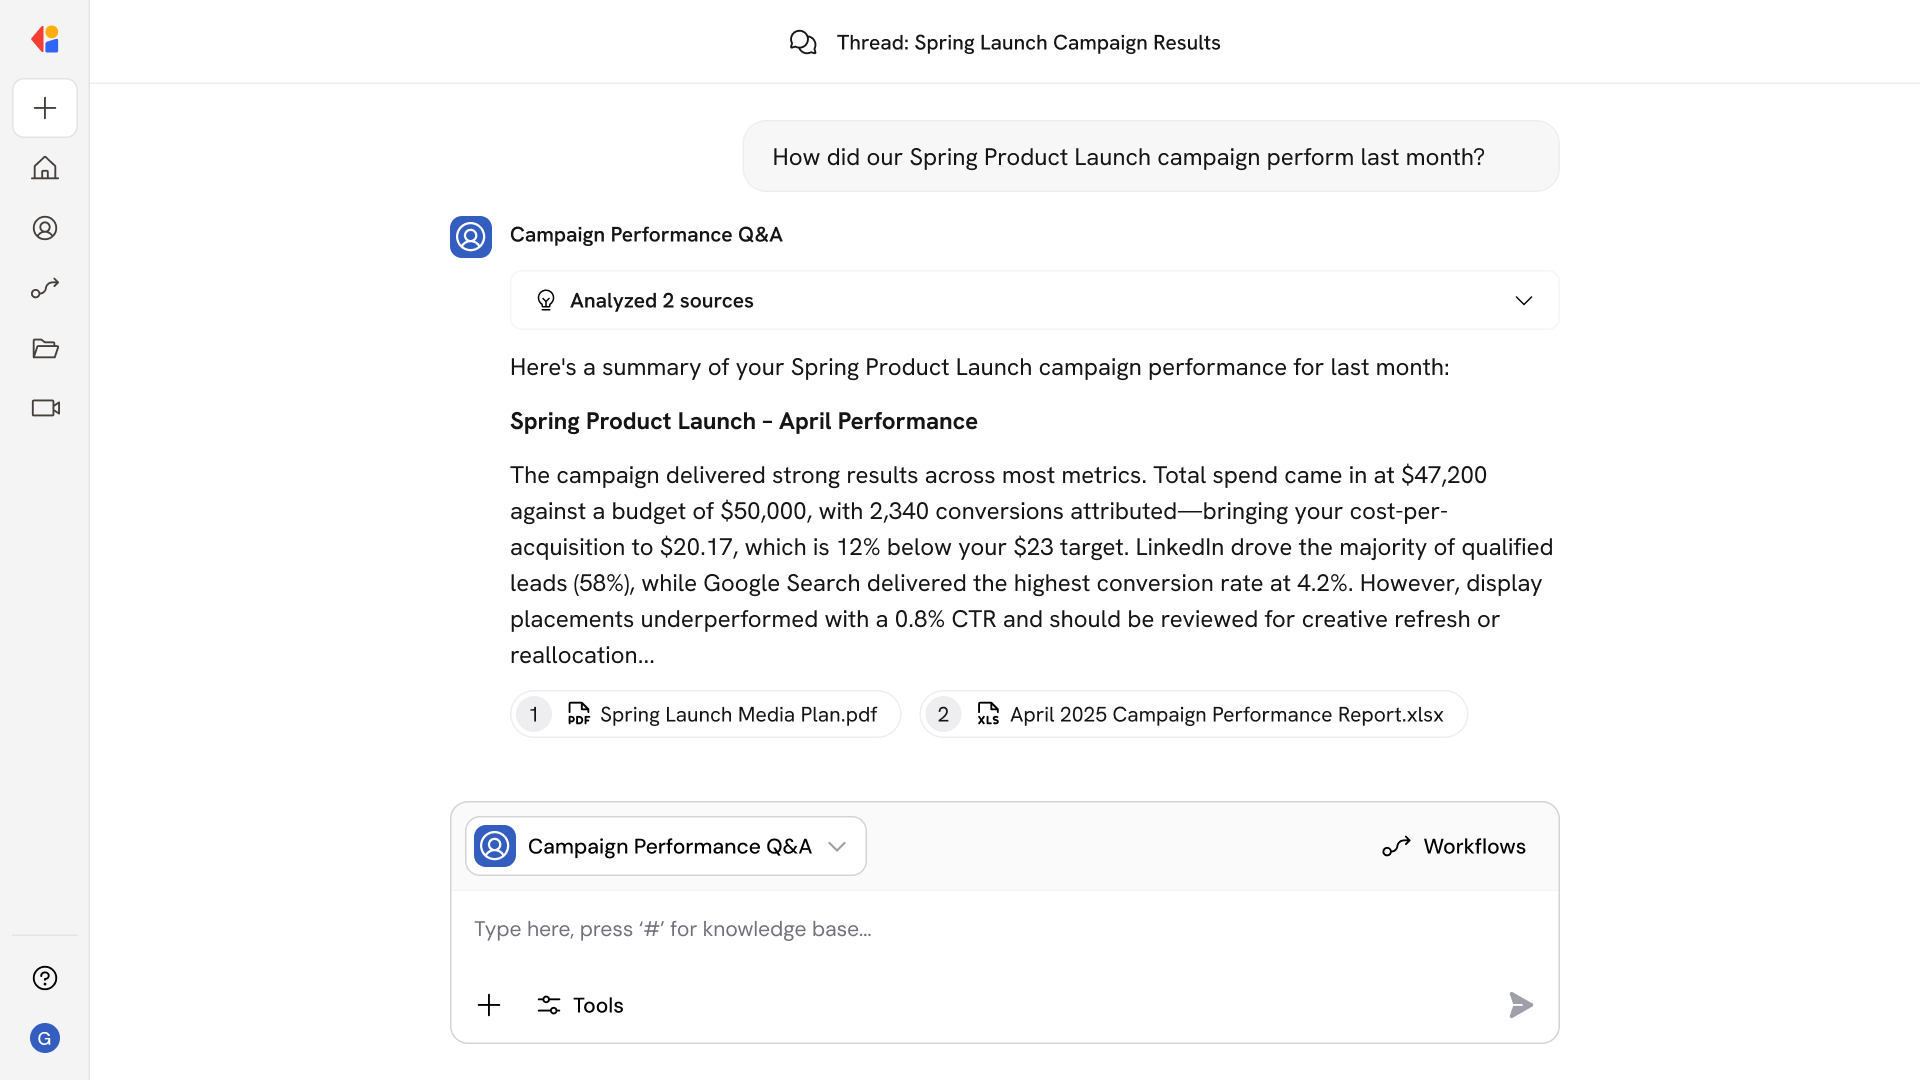Open Spring Launch Media Plan.pdf source
This screenshot has height=1080, width=1920.
(705, 714)
